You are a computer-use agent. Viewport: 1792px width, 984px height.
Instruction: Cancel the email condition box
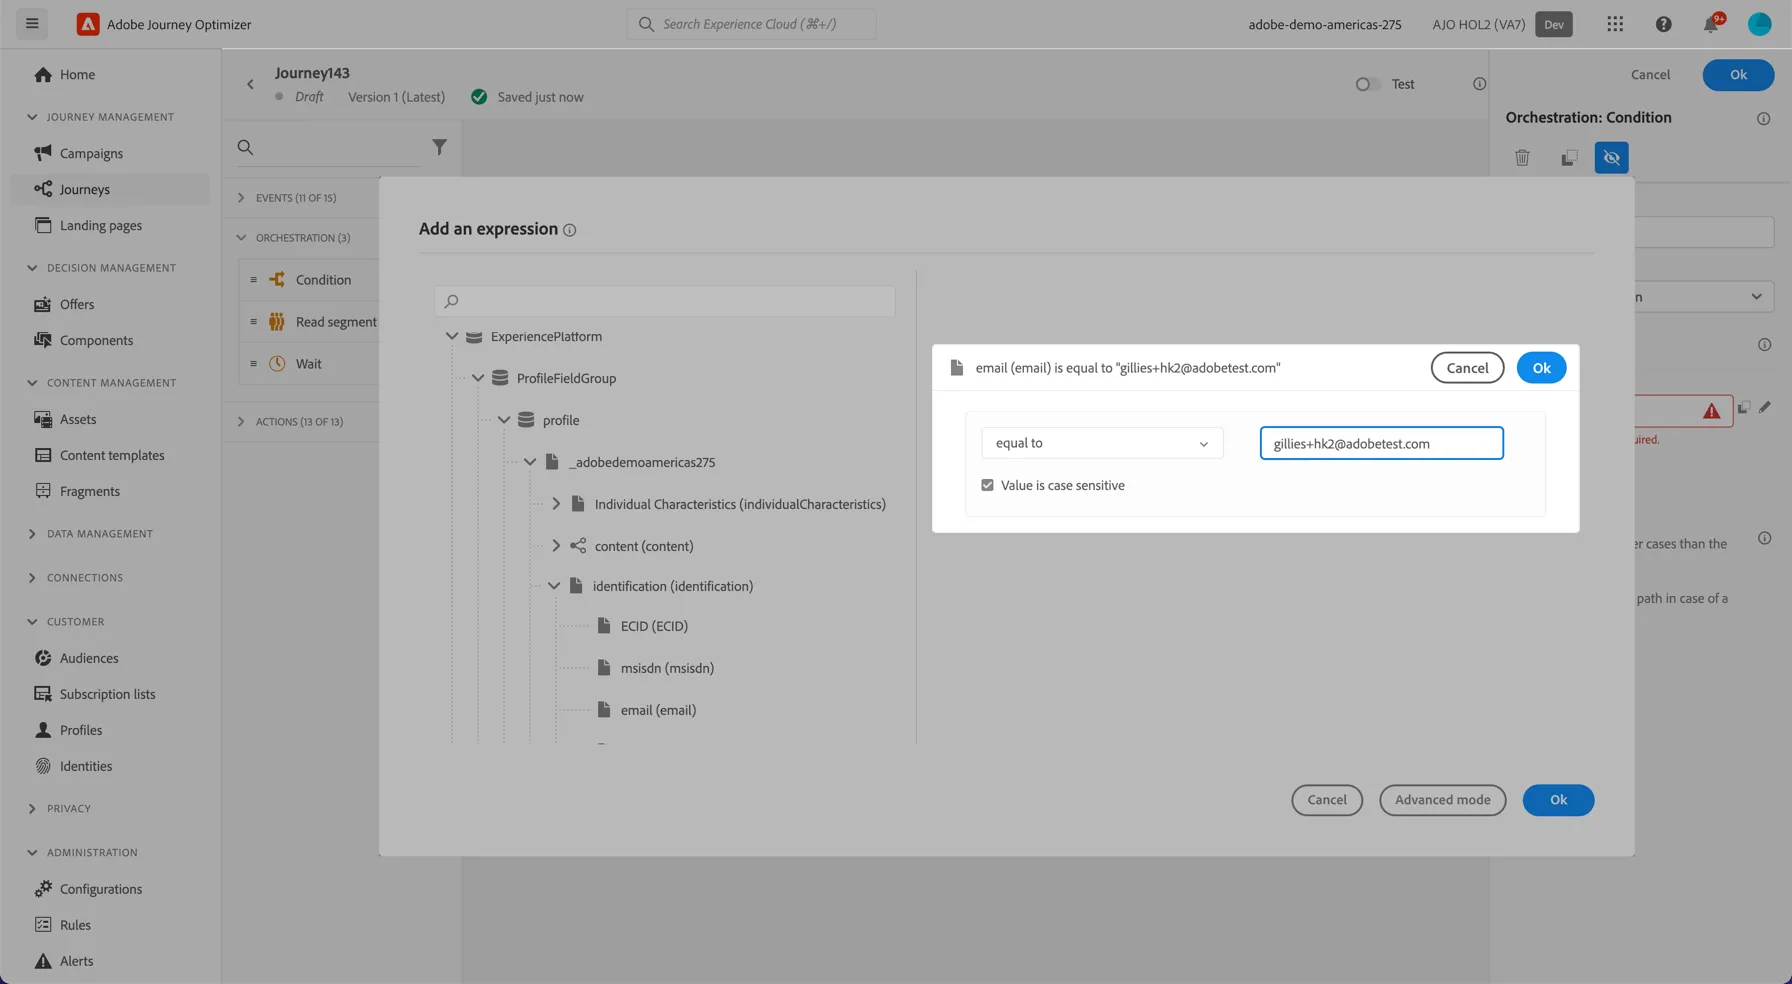pos(1467,368)
